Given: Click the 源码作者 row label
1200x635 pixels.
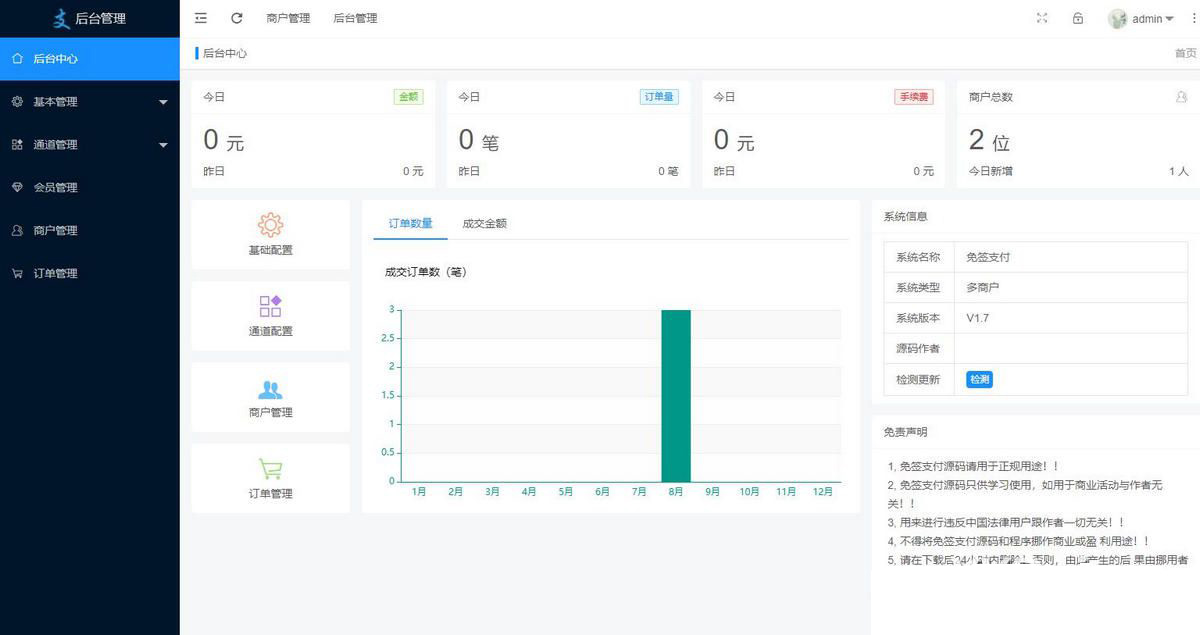Looking at the screenshot, I should (x=918, y=348).
